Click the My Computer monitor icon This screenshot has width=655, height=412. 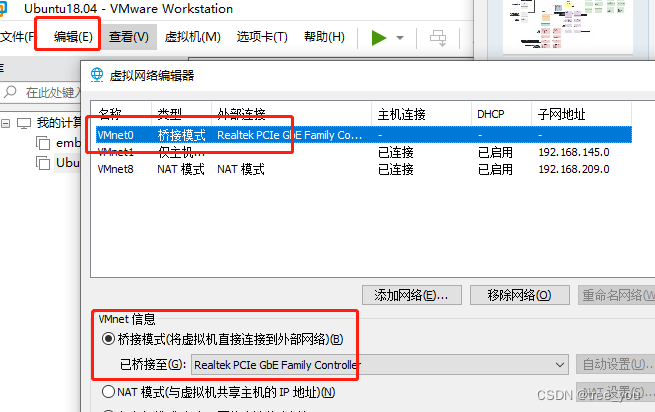tap(24, 123)
